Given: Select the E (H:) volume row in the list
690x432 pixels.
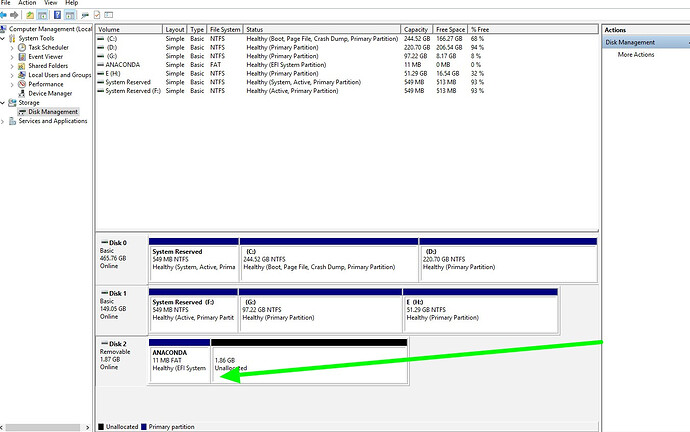Looking at the screenshot, I should click(x=290, y=73).
